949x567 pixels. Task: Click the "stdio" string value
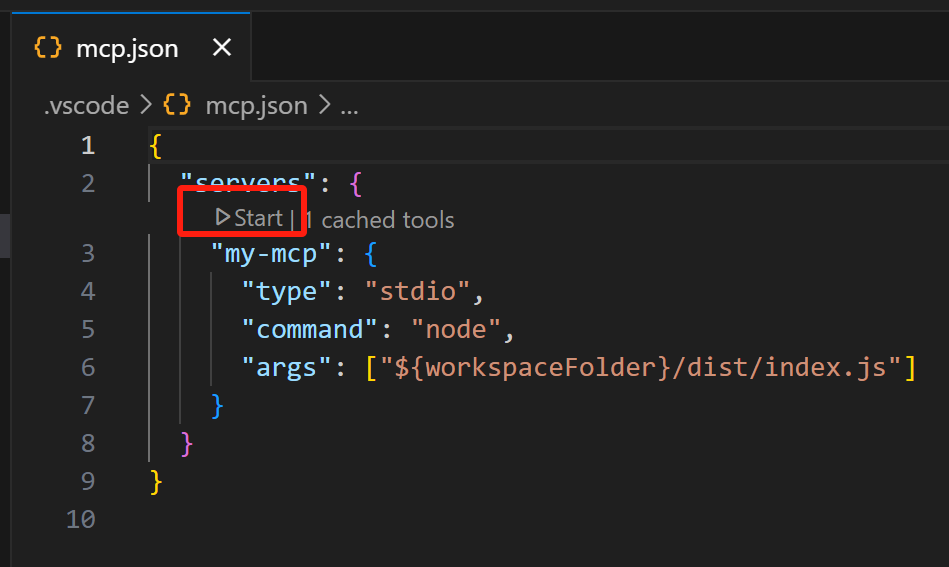(x=417, y=291)
